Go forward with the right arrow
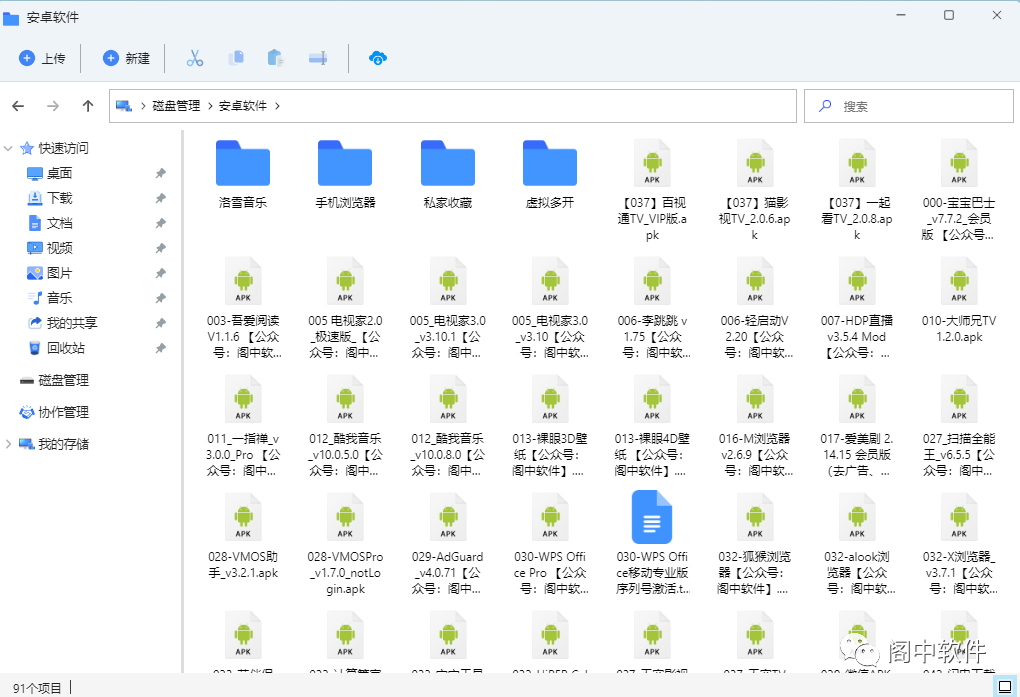1020x697 pixels. pyautogui.click(x=53, y=106)
